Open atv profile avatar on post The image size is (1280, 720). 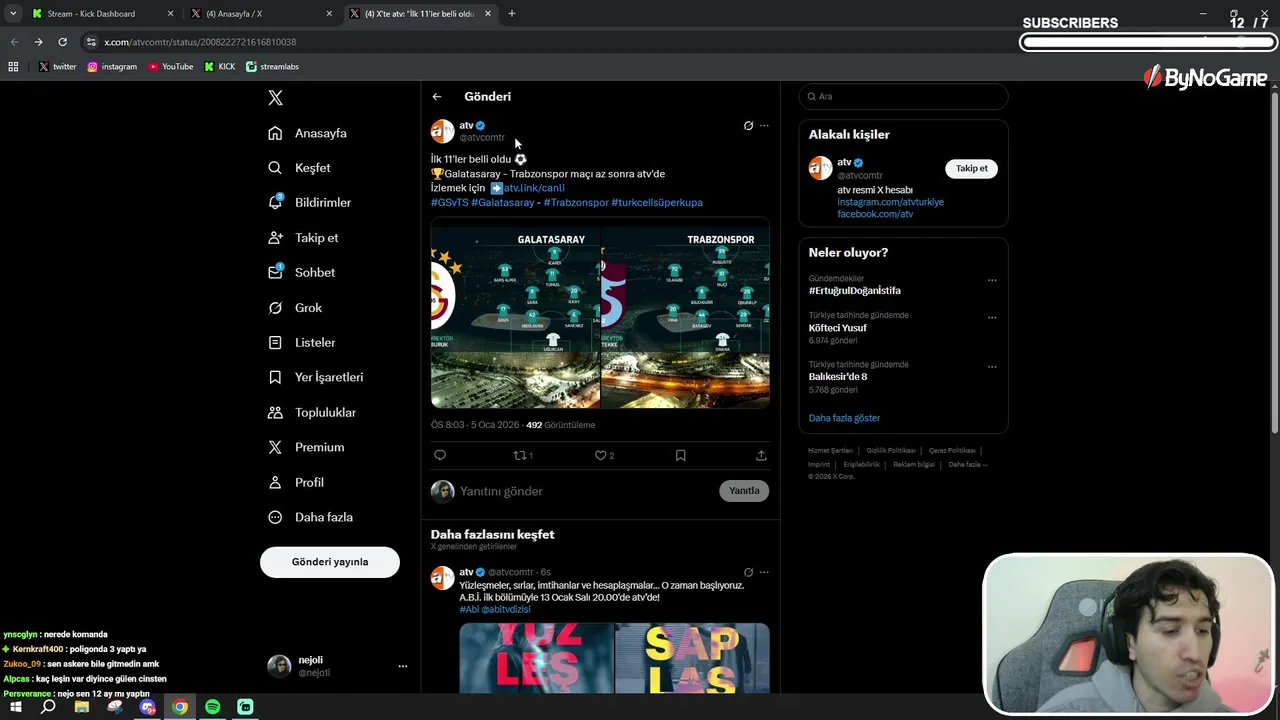[x=442, y=131]
